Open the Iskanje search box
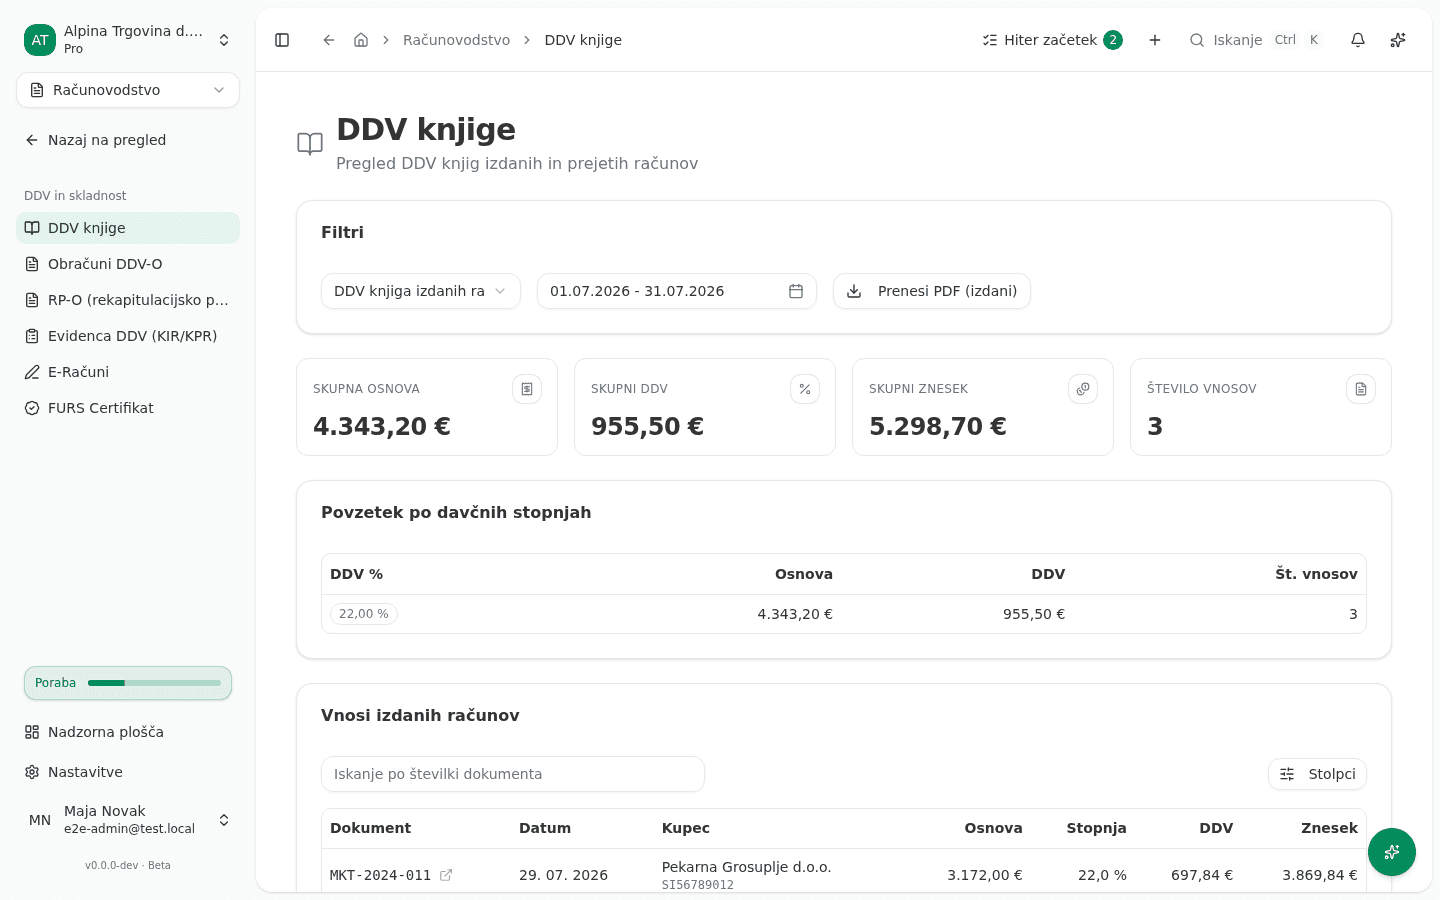Screen dimensions: 1440x900 1256,40
